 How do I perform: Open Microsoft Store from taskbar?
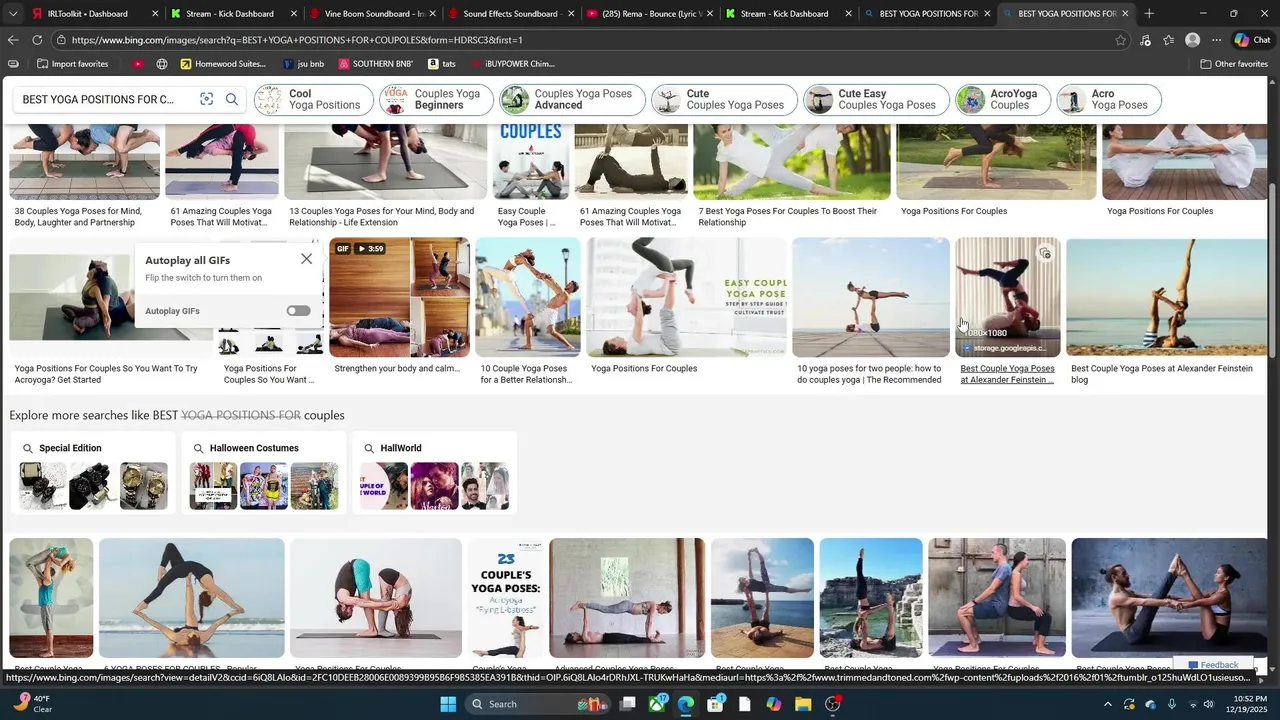[x=715, y=704]
